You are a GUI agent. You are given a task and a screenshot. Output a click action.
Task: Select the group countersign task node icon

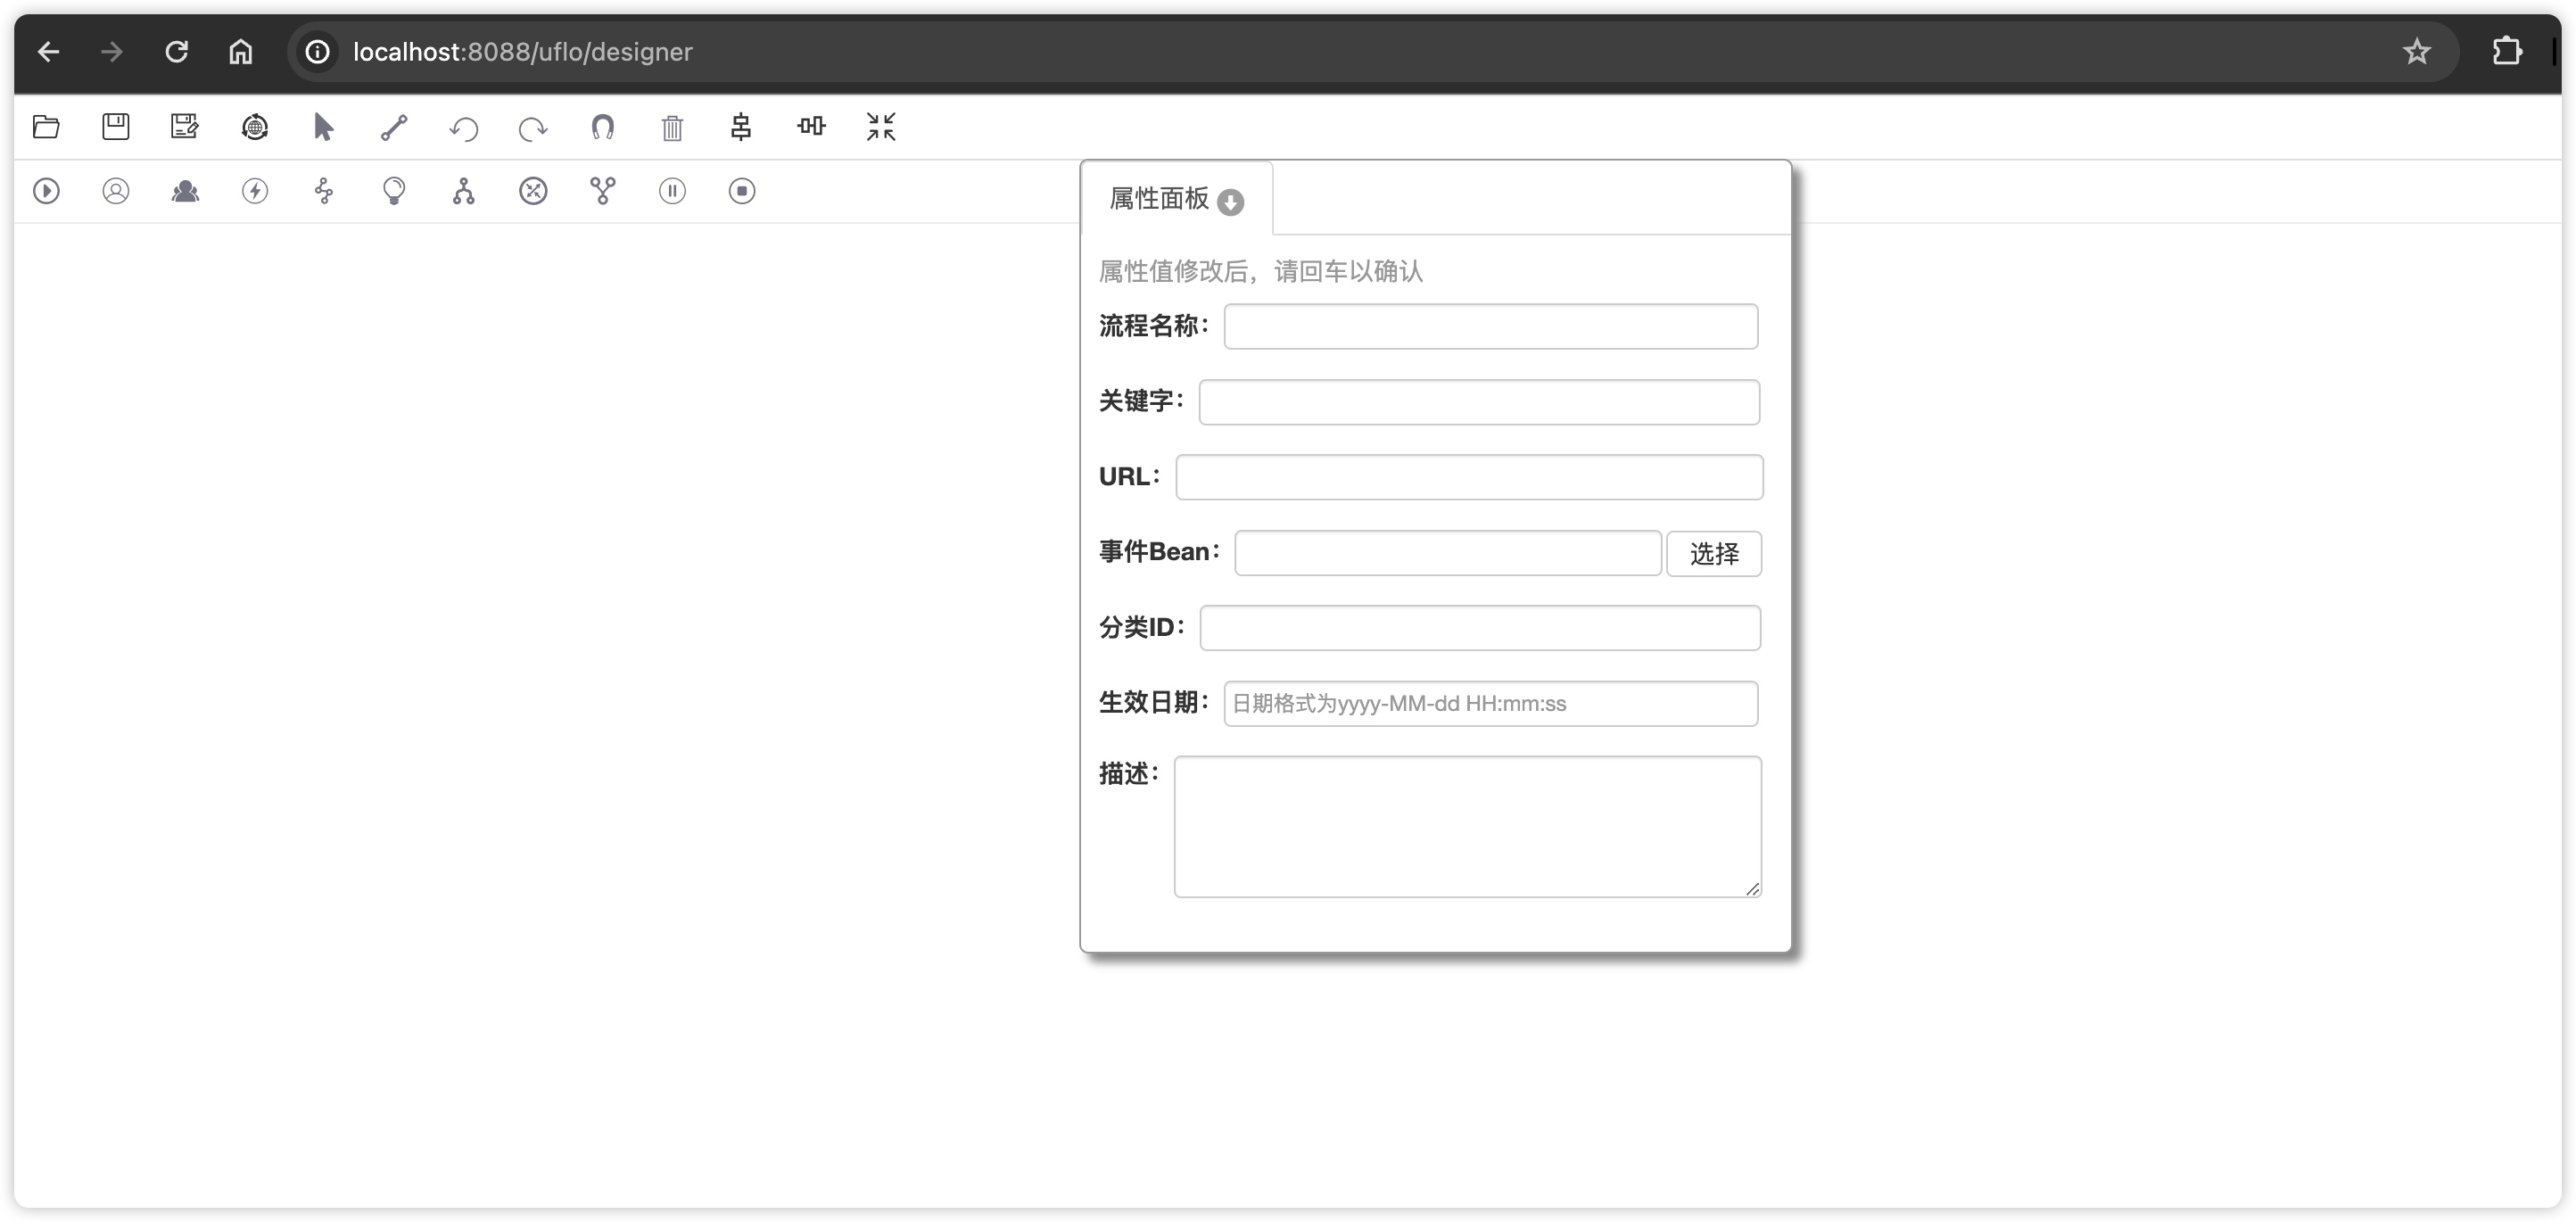(185, 191)
